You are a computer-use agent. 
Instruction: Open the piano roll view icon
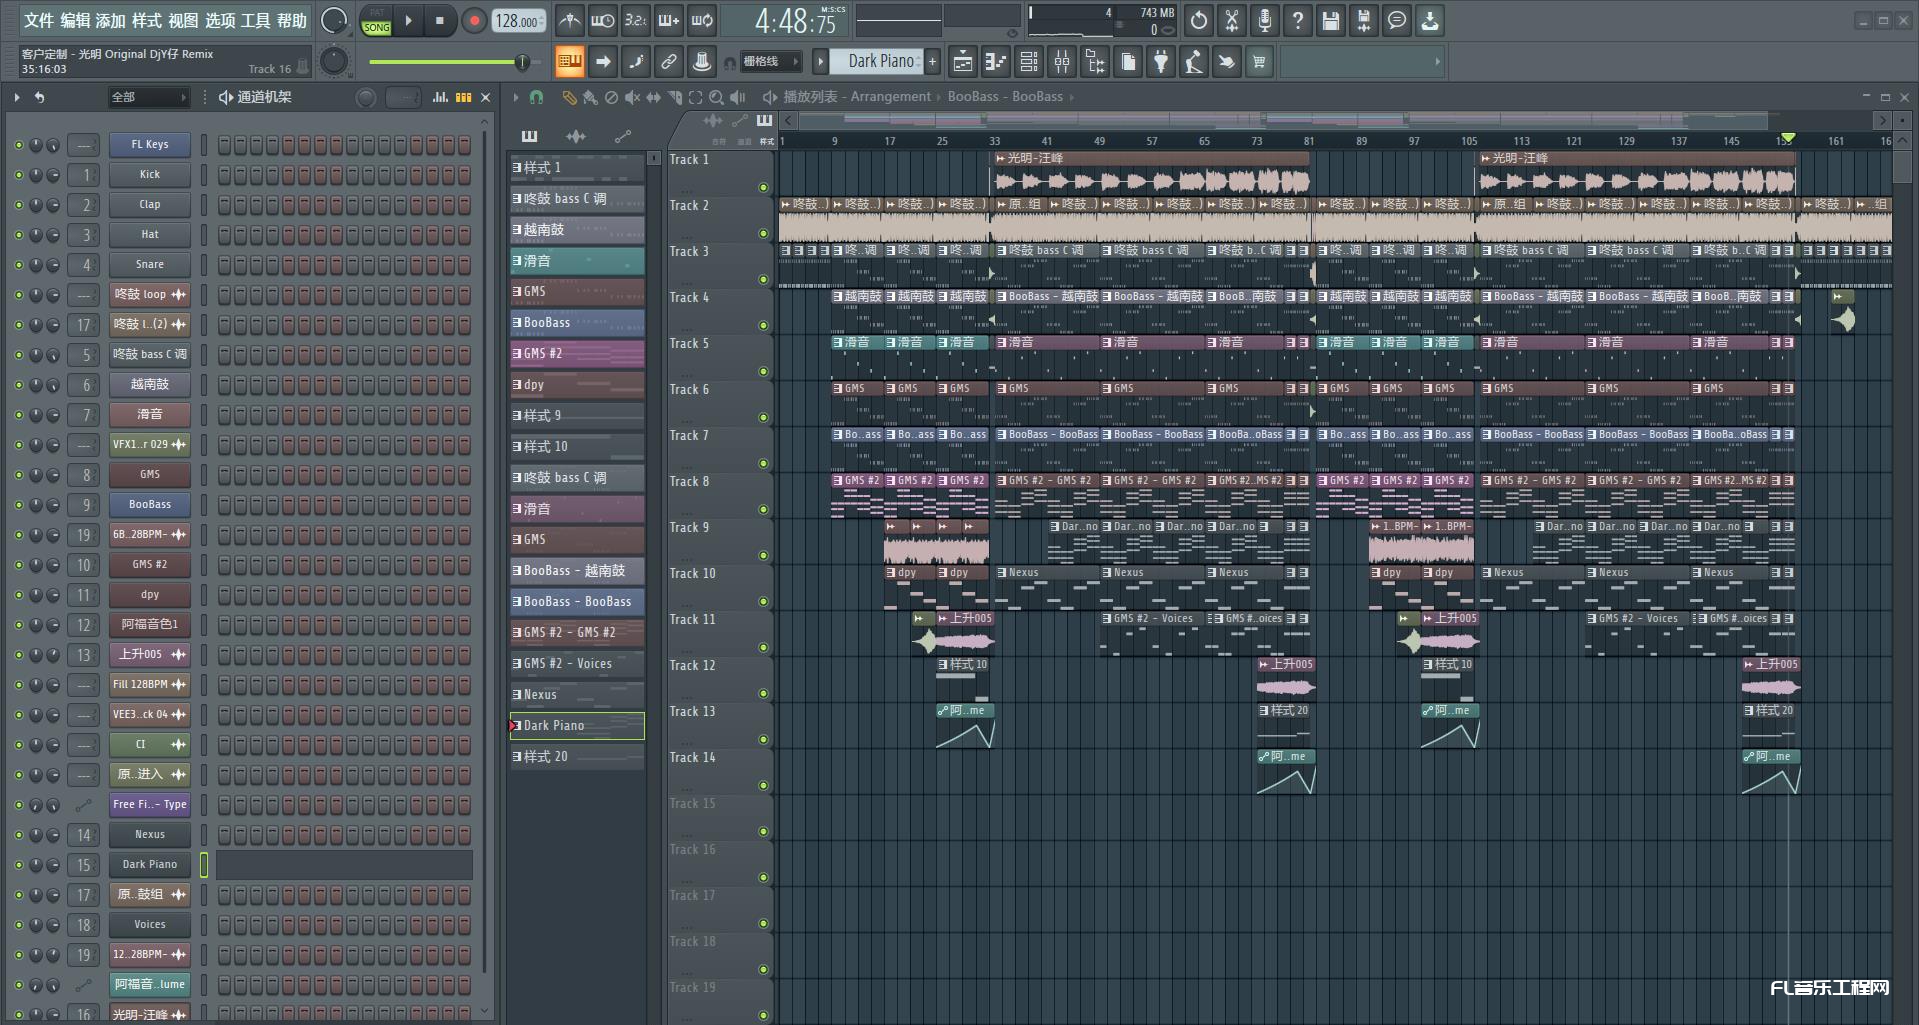(995, 62)
